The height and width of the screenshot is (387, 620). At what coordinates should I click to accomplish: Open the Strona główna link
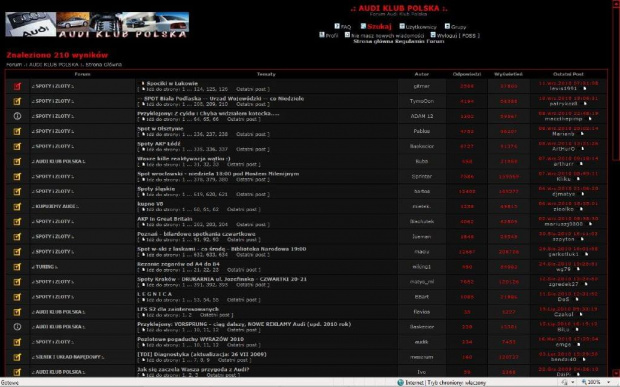click(374, 41)
